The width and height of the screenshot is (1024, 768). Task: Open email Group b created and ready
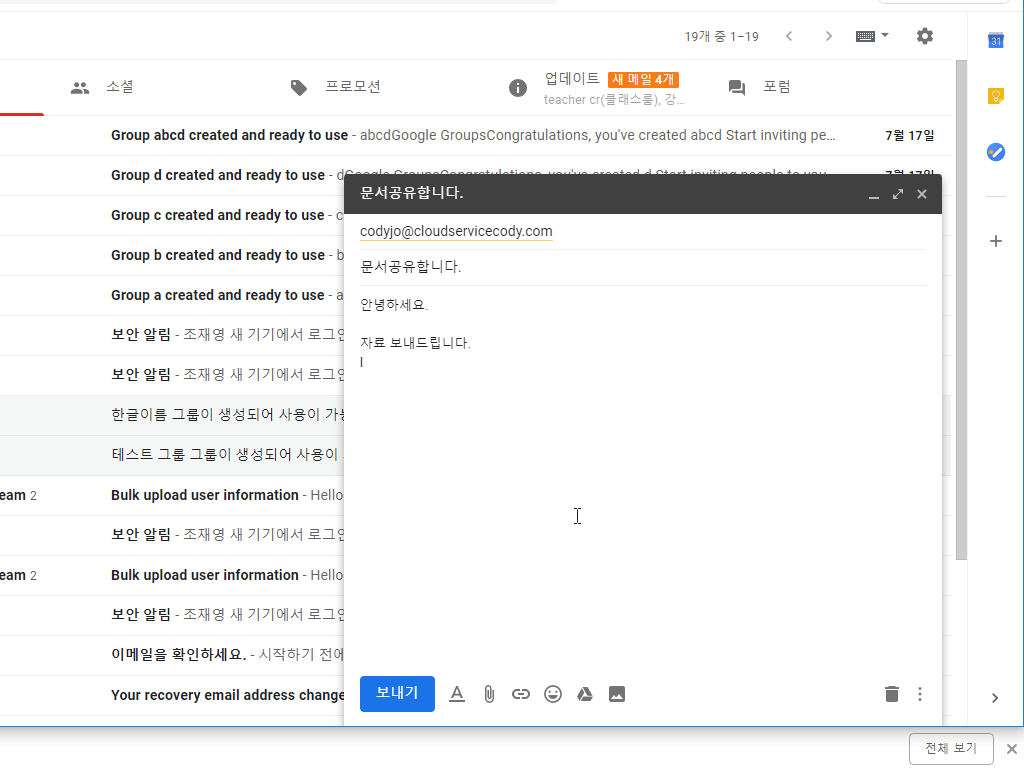[x=172, y=255]
